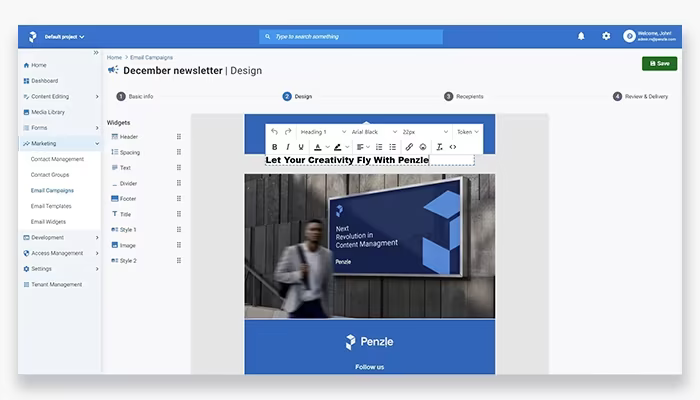Viewport: 700px width, 400px height.
Task: Go to step 4 Review & Delivery
Action: point(641,96)
